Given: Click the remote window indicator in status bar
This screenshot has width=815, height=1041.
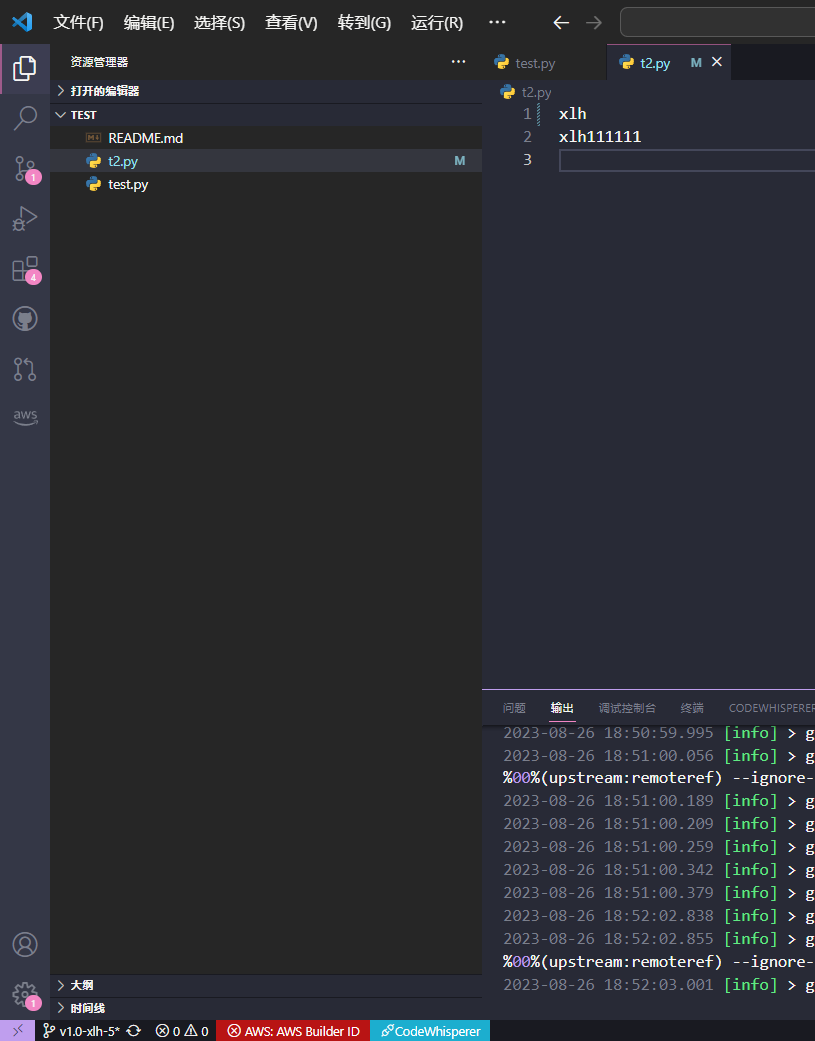Looking at the screenshot, I should coord(18,1030).
